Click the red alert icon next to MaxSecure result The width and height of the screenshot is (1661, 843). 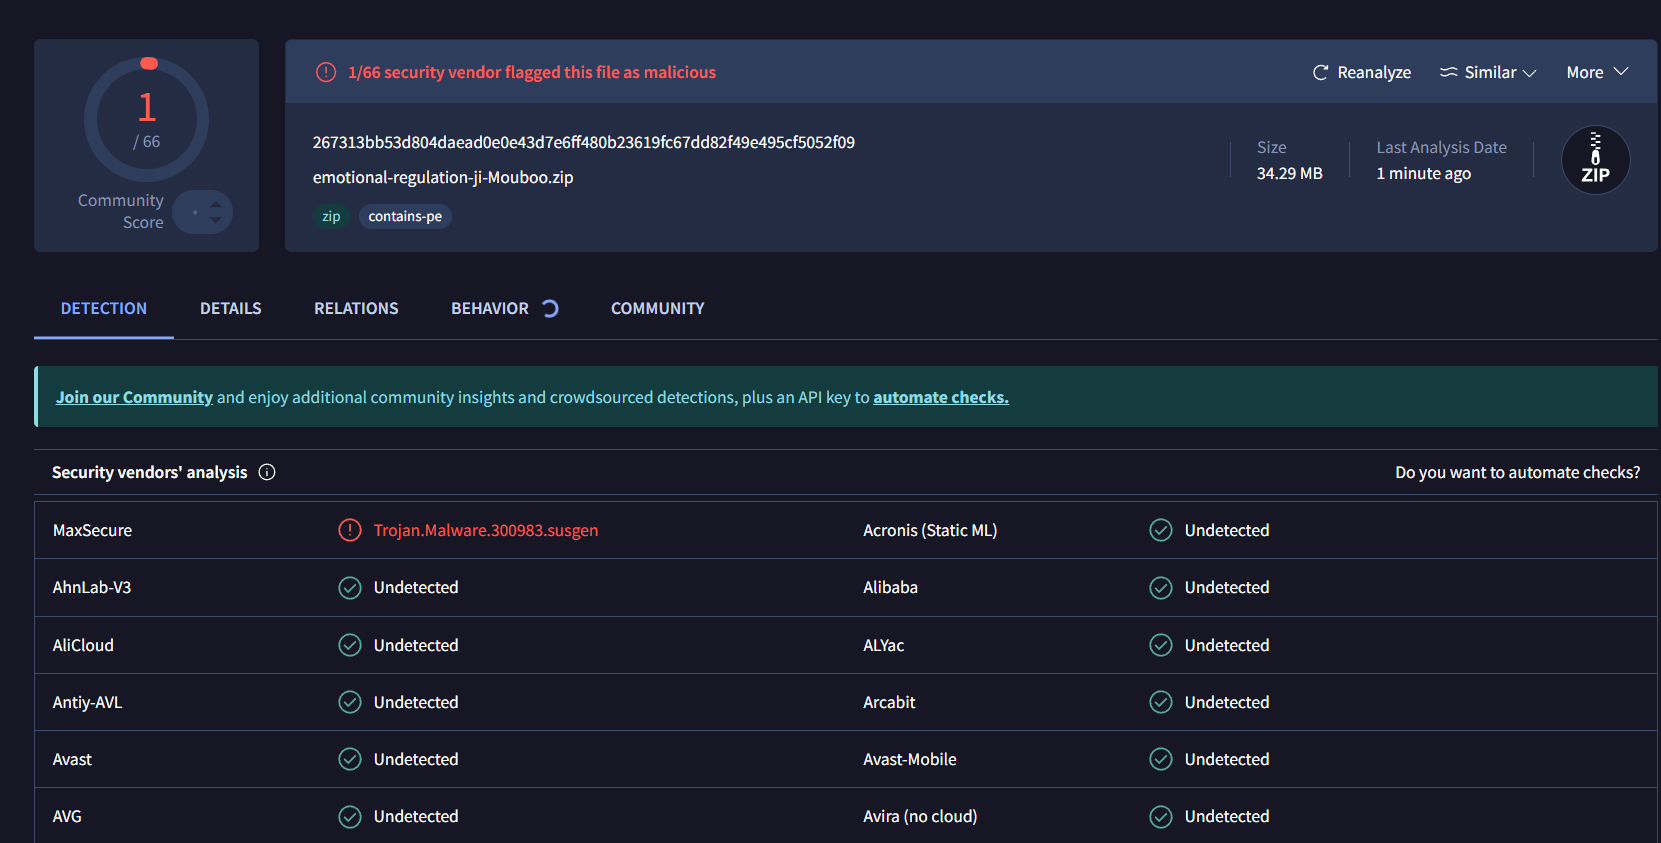pyautogui.click(x=349, y=530)
